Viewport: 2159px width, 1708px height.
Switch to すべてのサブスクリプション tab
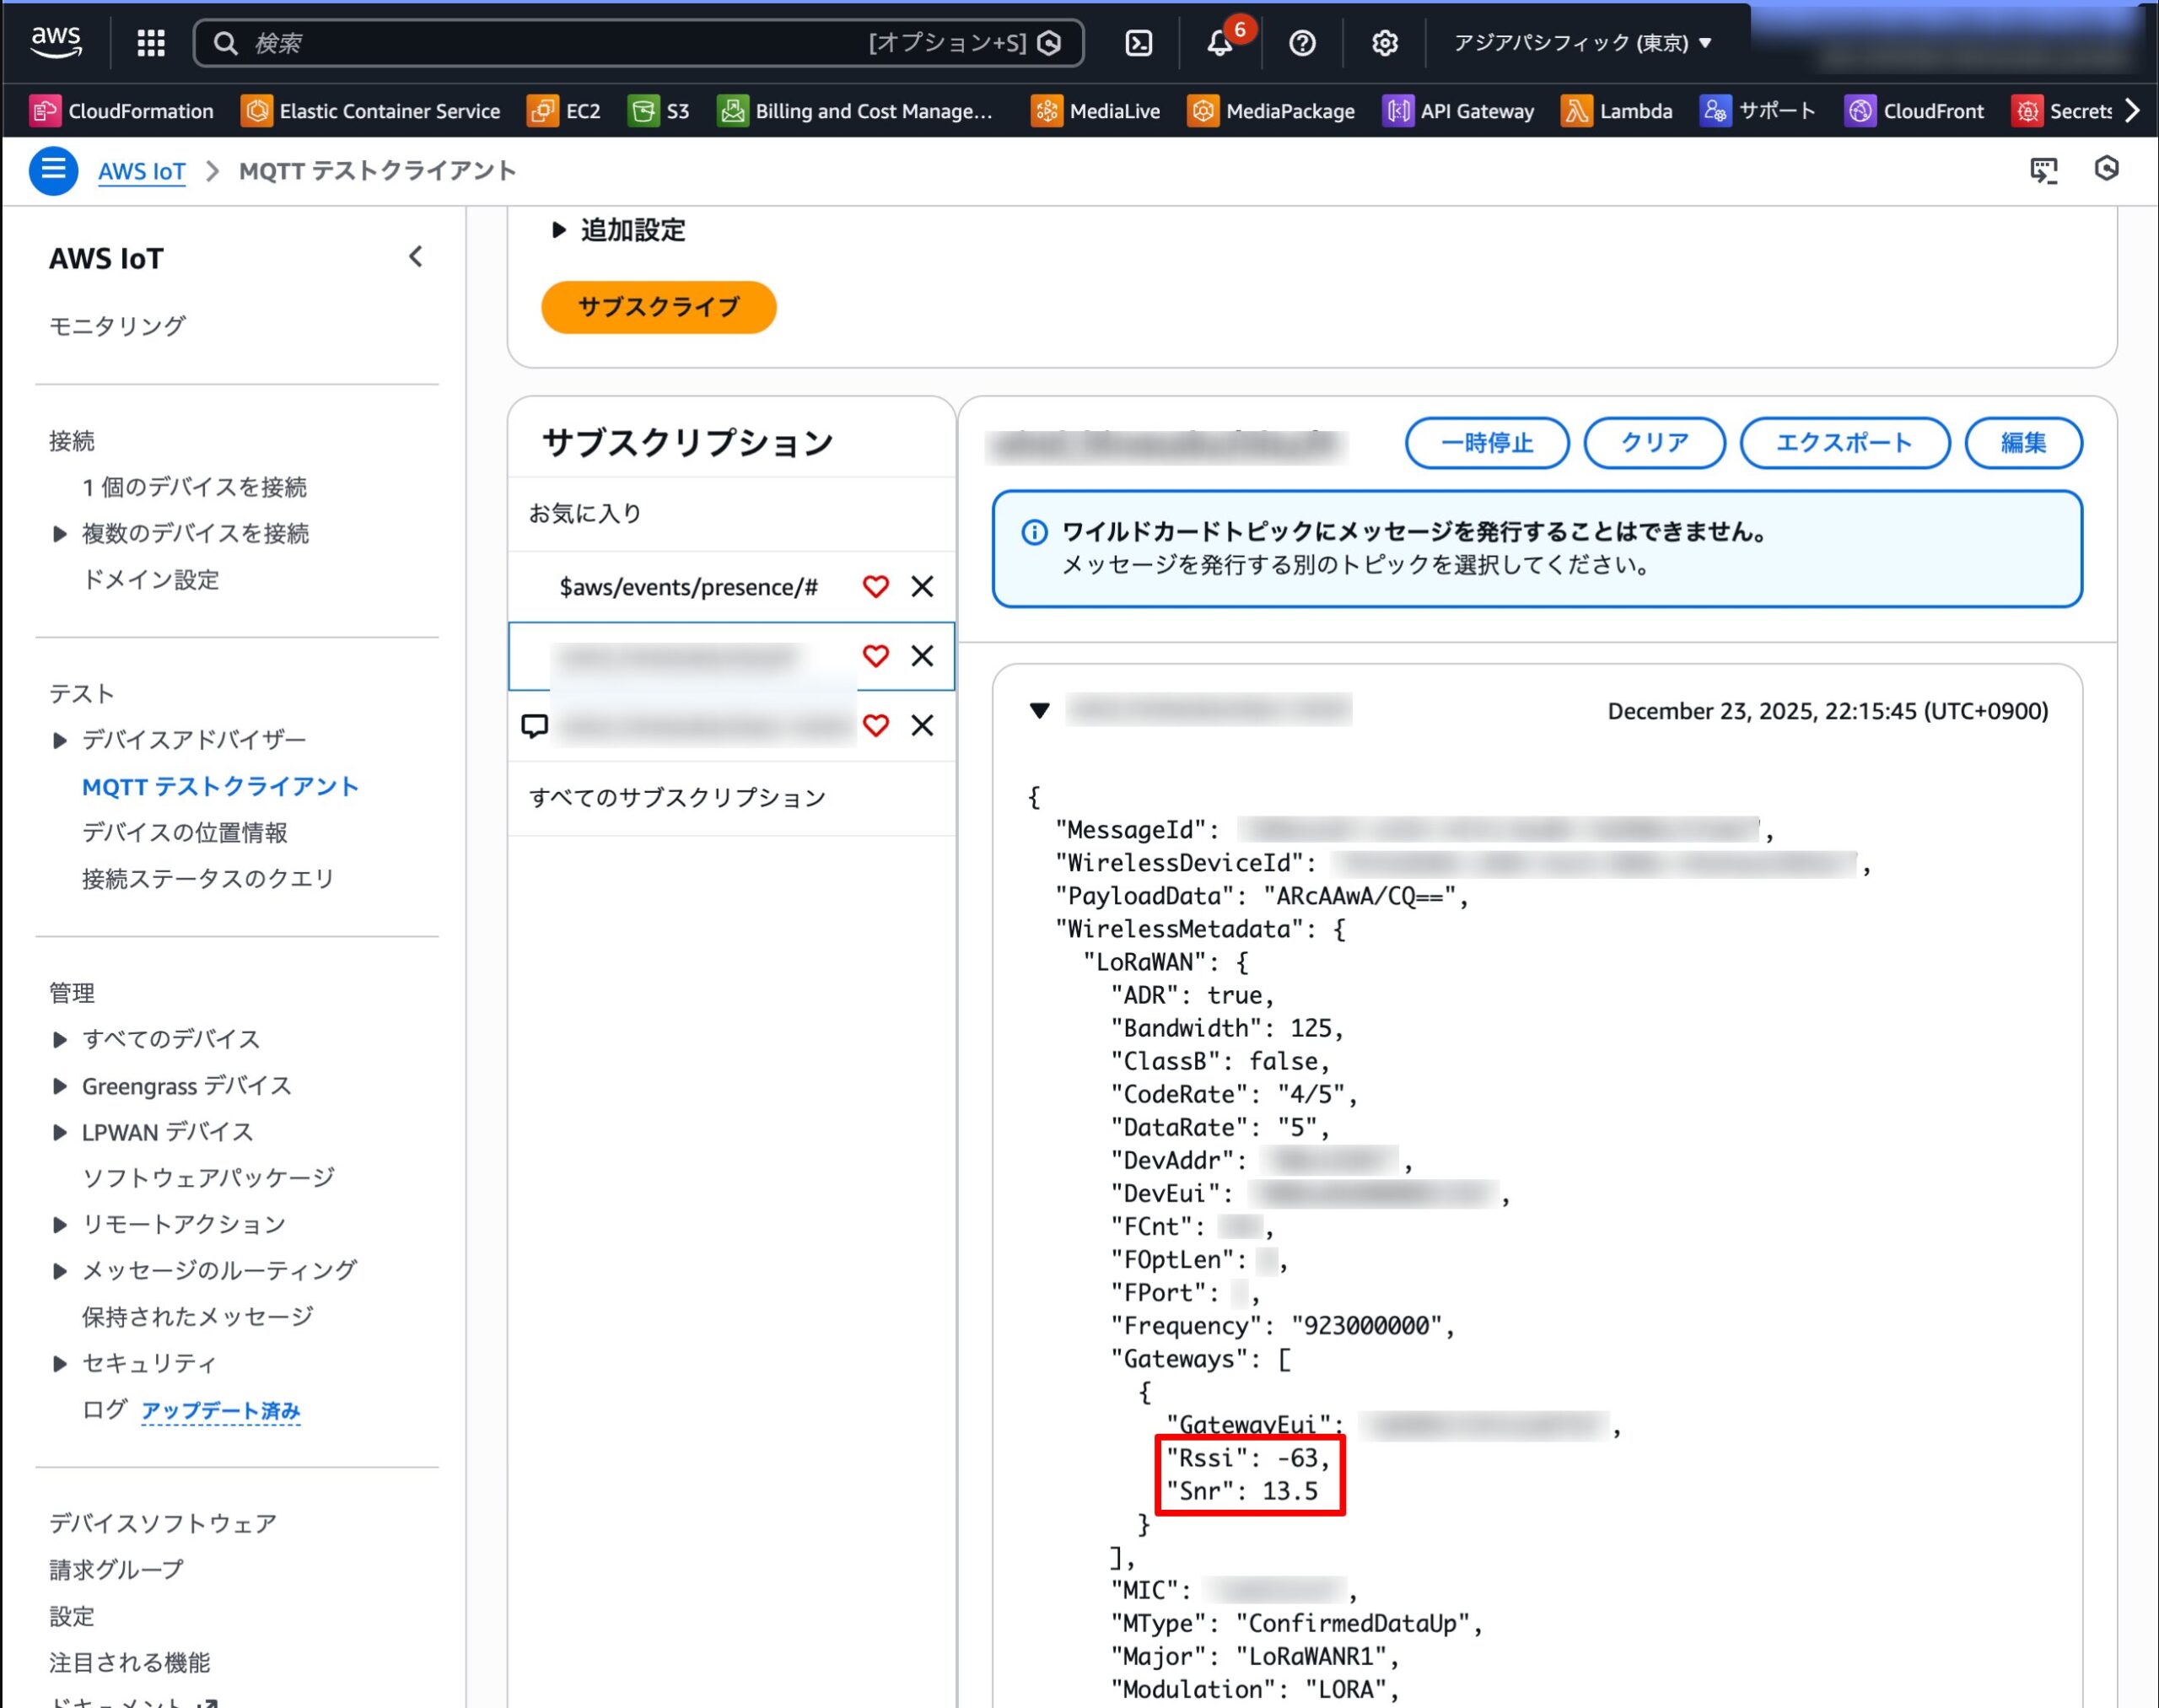(x=678, y=797)
